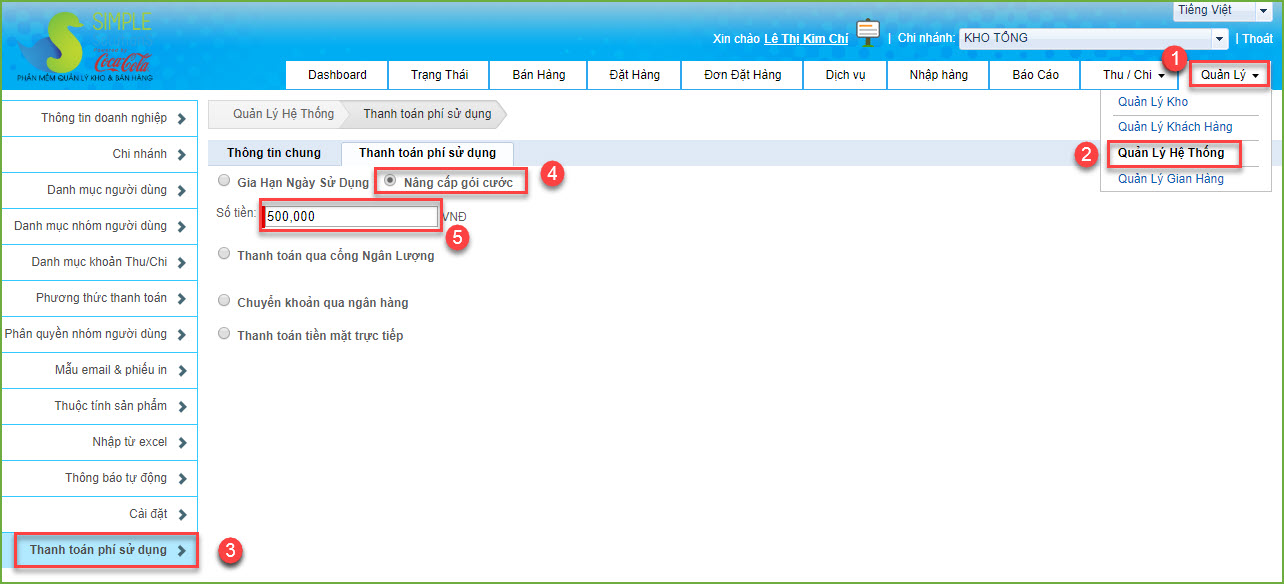The height and width of the screenshot is (584, 1284).
Task: Click the Thoát logout link
Action: coord(1258,39)
